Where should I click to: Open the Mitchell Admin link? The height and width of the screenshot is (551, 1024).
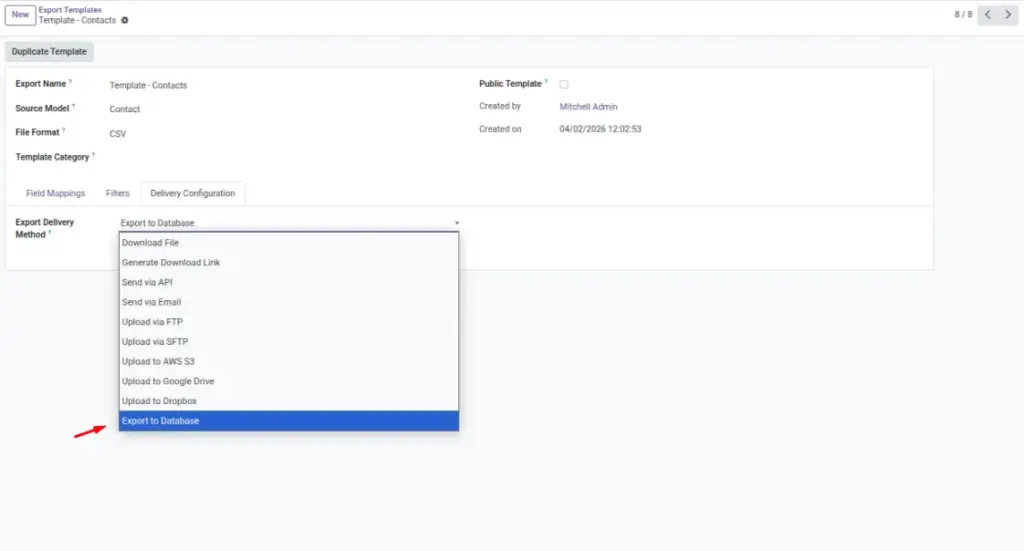[588, 106]
